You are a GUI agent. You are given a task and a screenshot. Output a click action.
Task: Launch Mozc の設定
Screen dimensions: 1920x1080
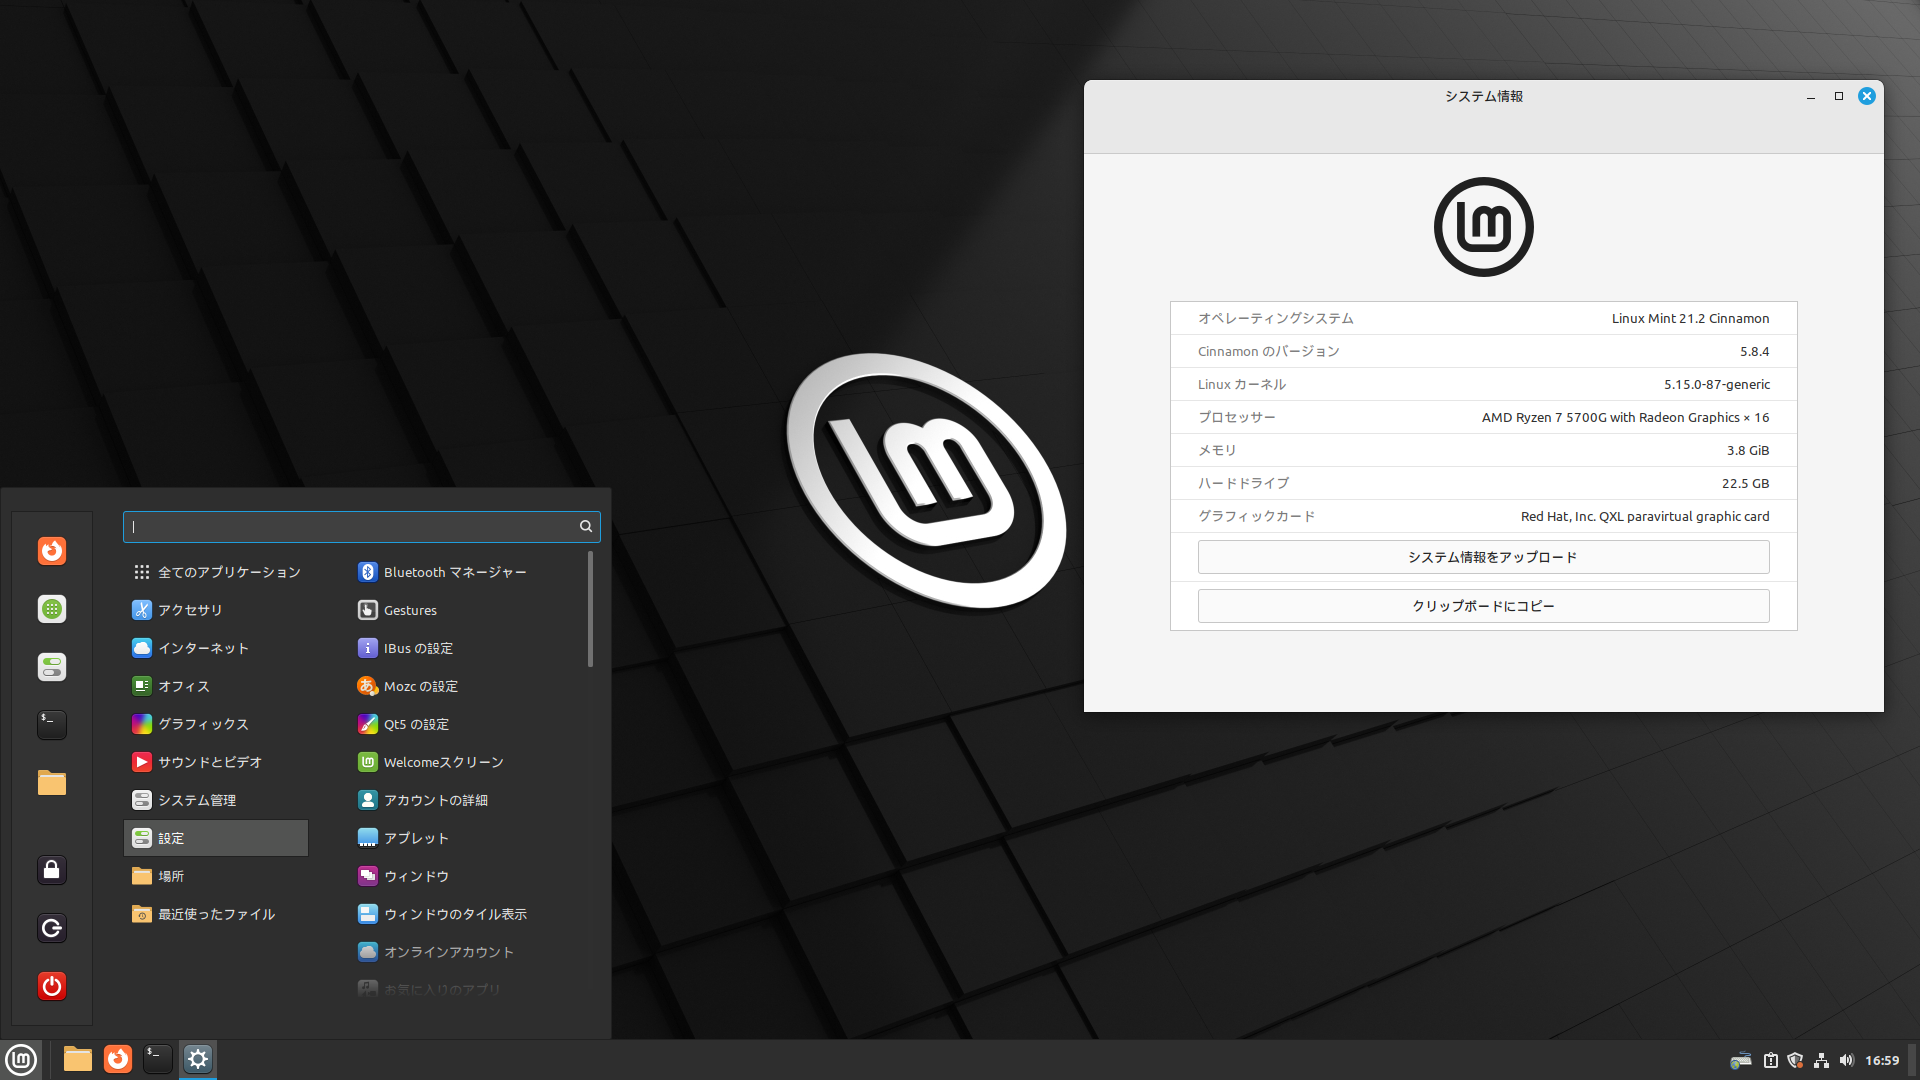pyautogui.click(x=420, y=686)
